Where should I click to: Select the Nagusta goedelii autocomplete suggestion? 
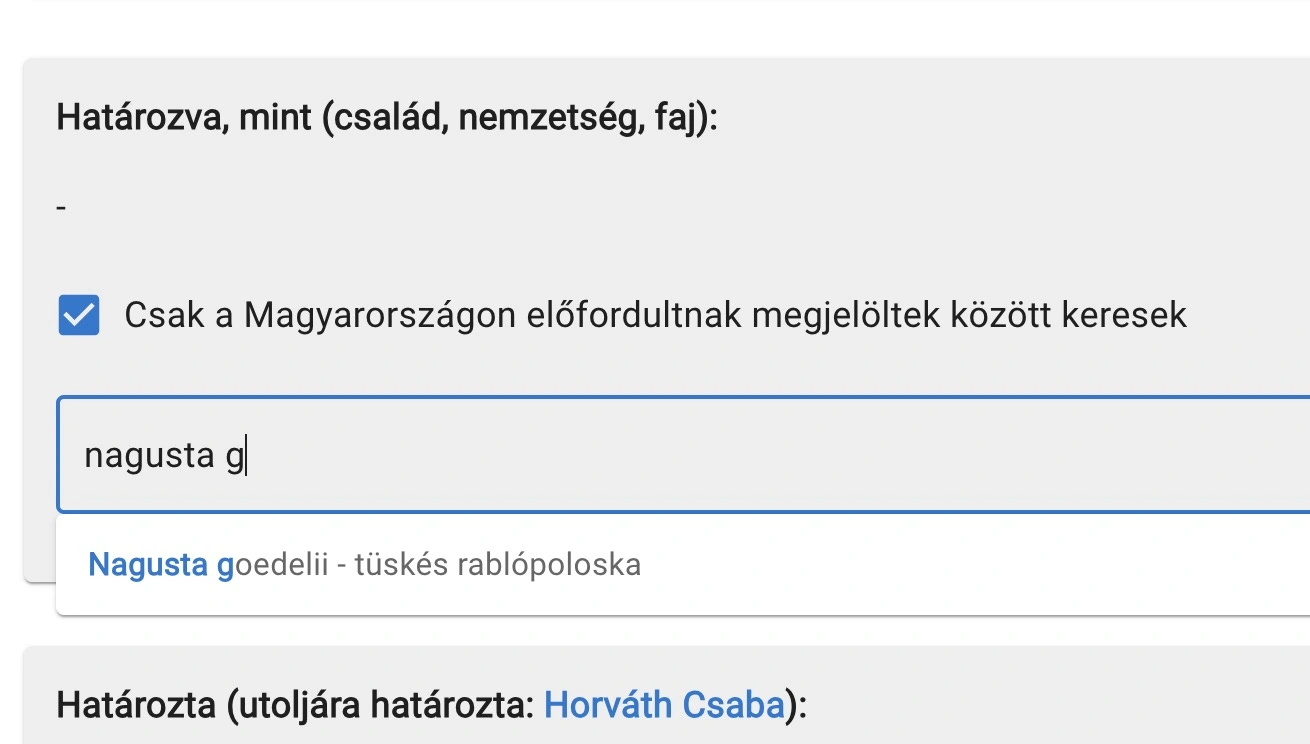pyautogui.click(x=365, y=564)
